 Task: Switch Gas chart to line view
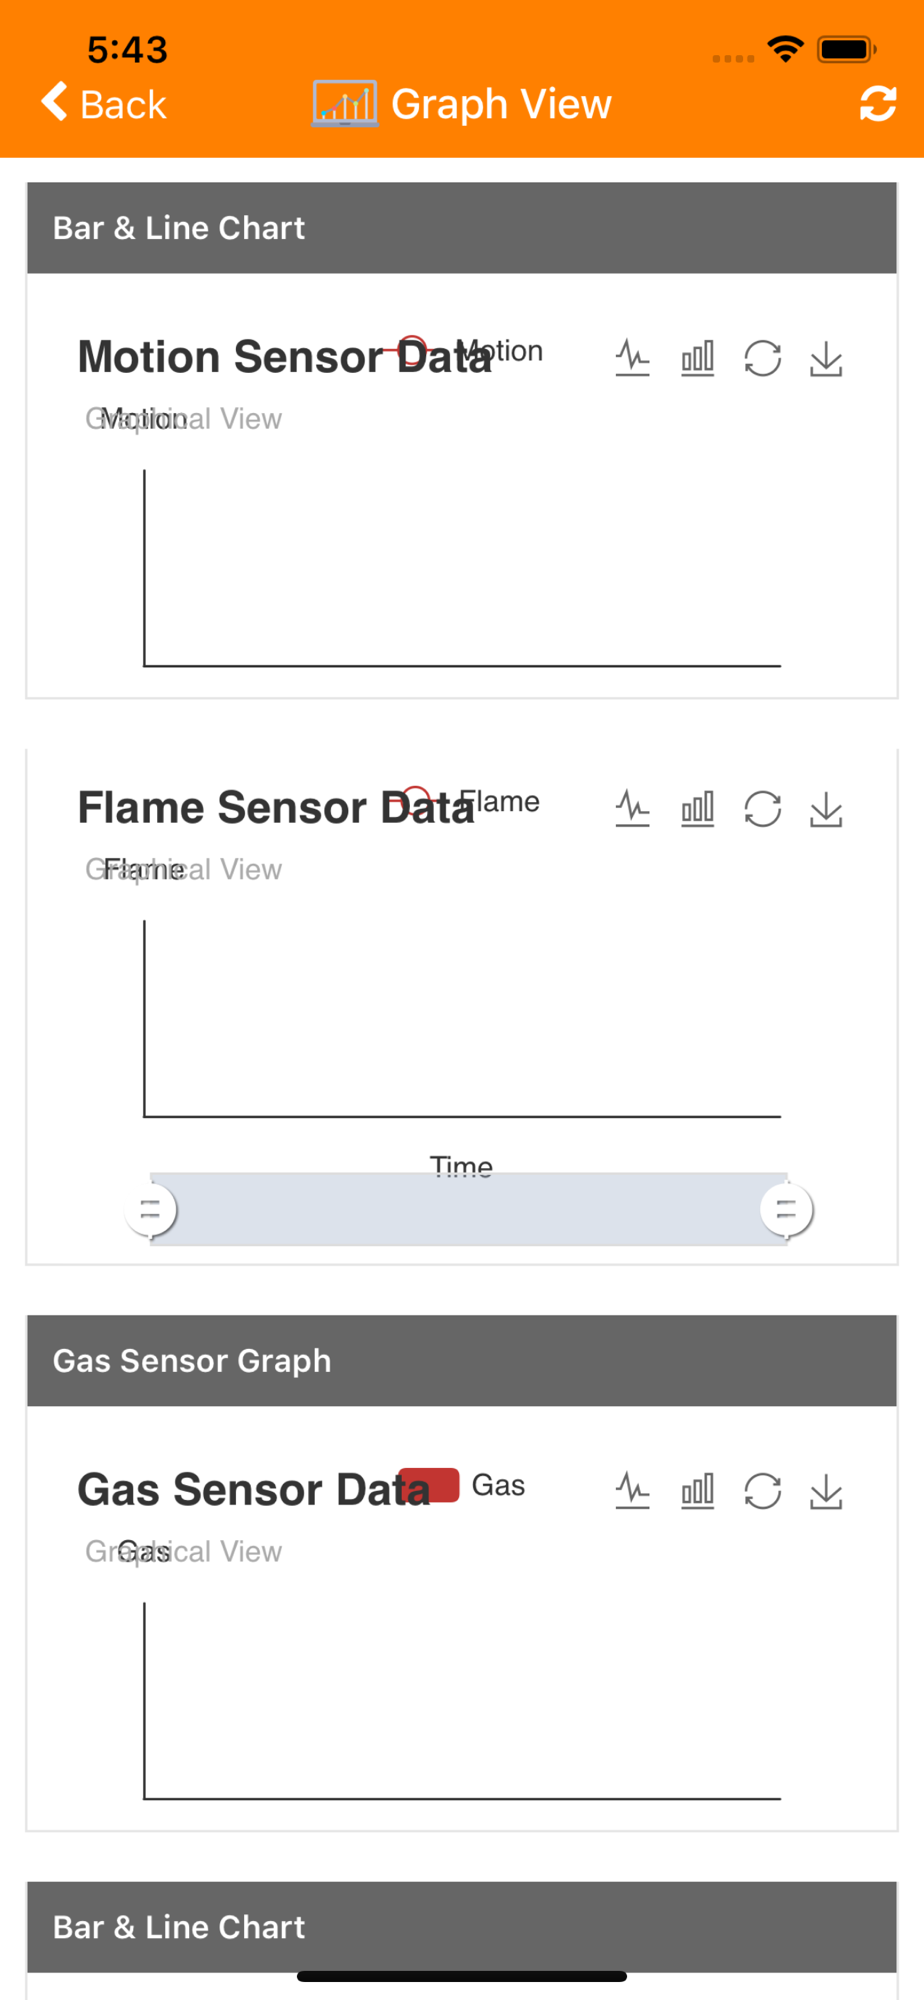[632, 1491]
